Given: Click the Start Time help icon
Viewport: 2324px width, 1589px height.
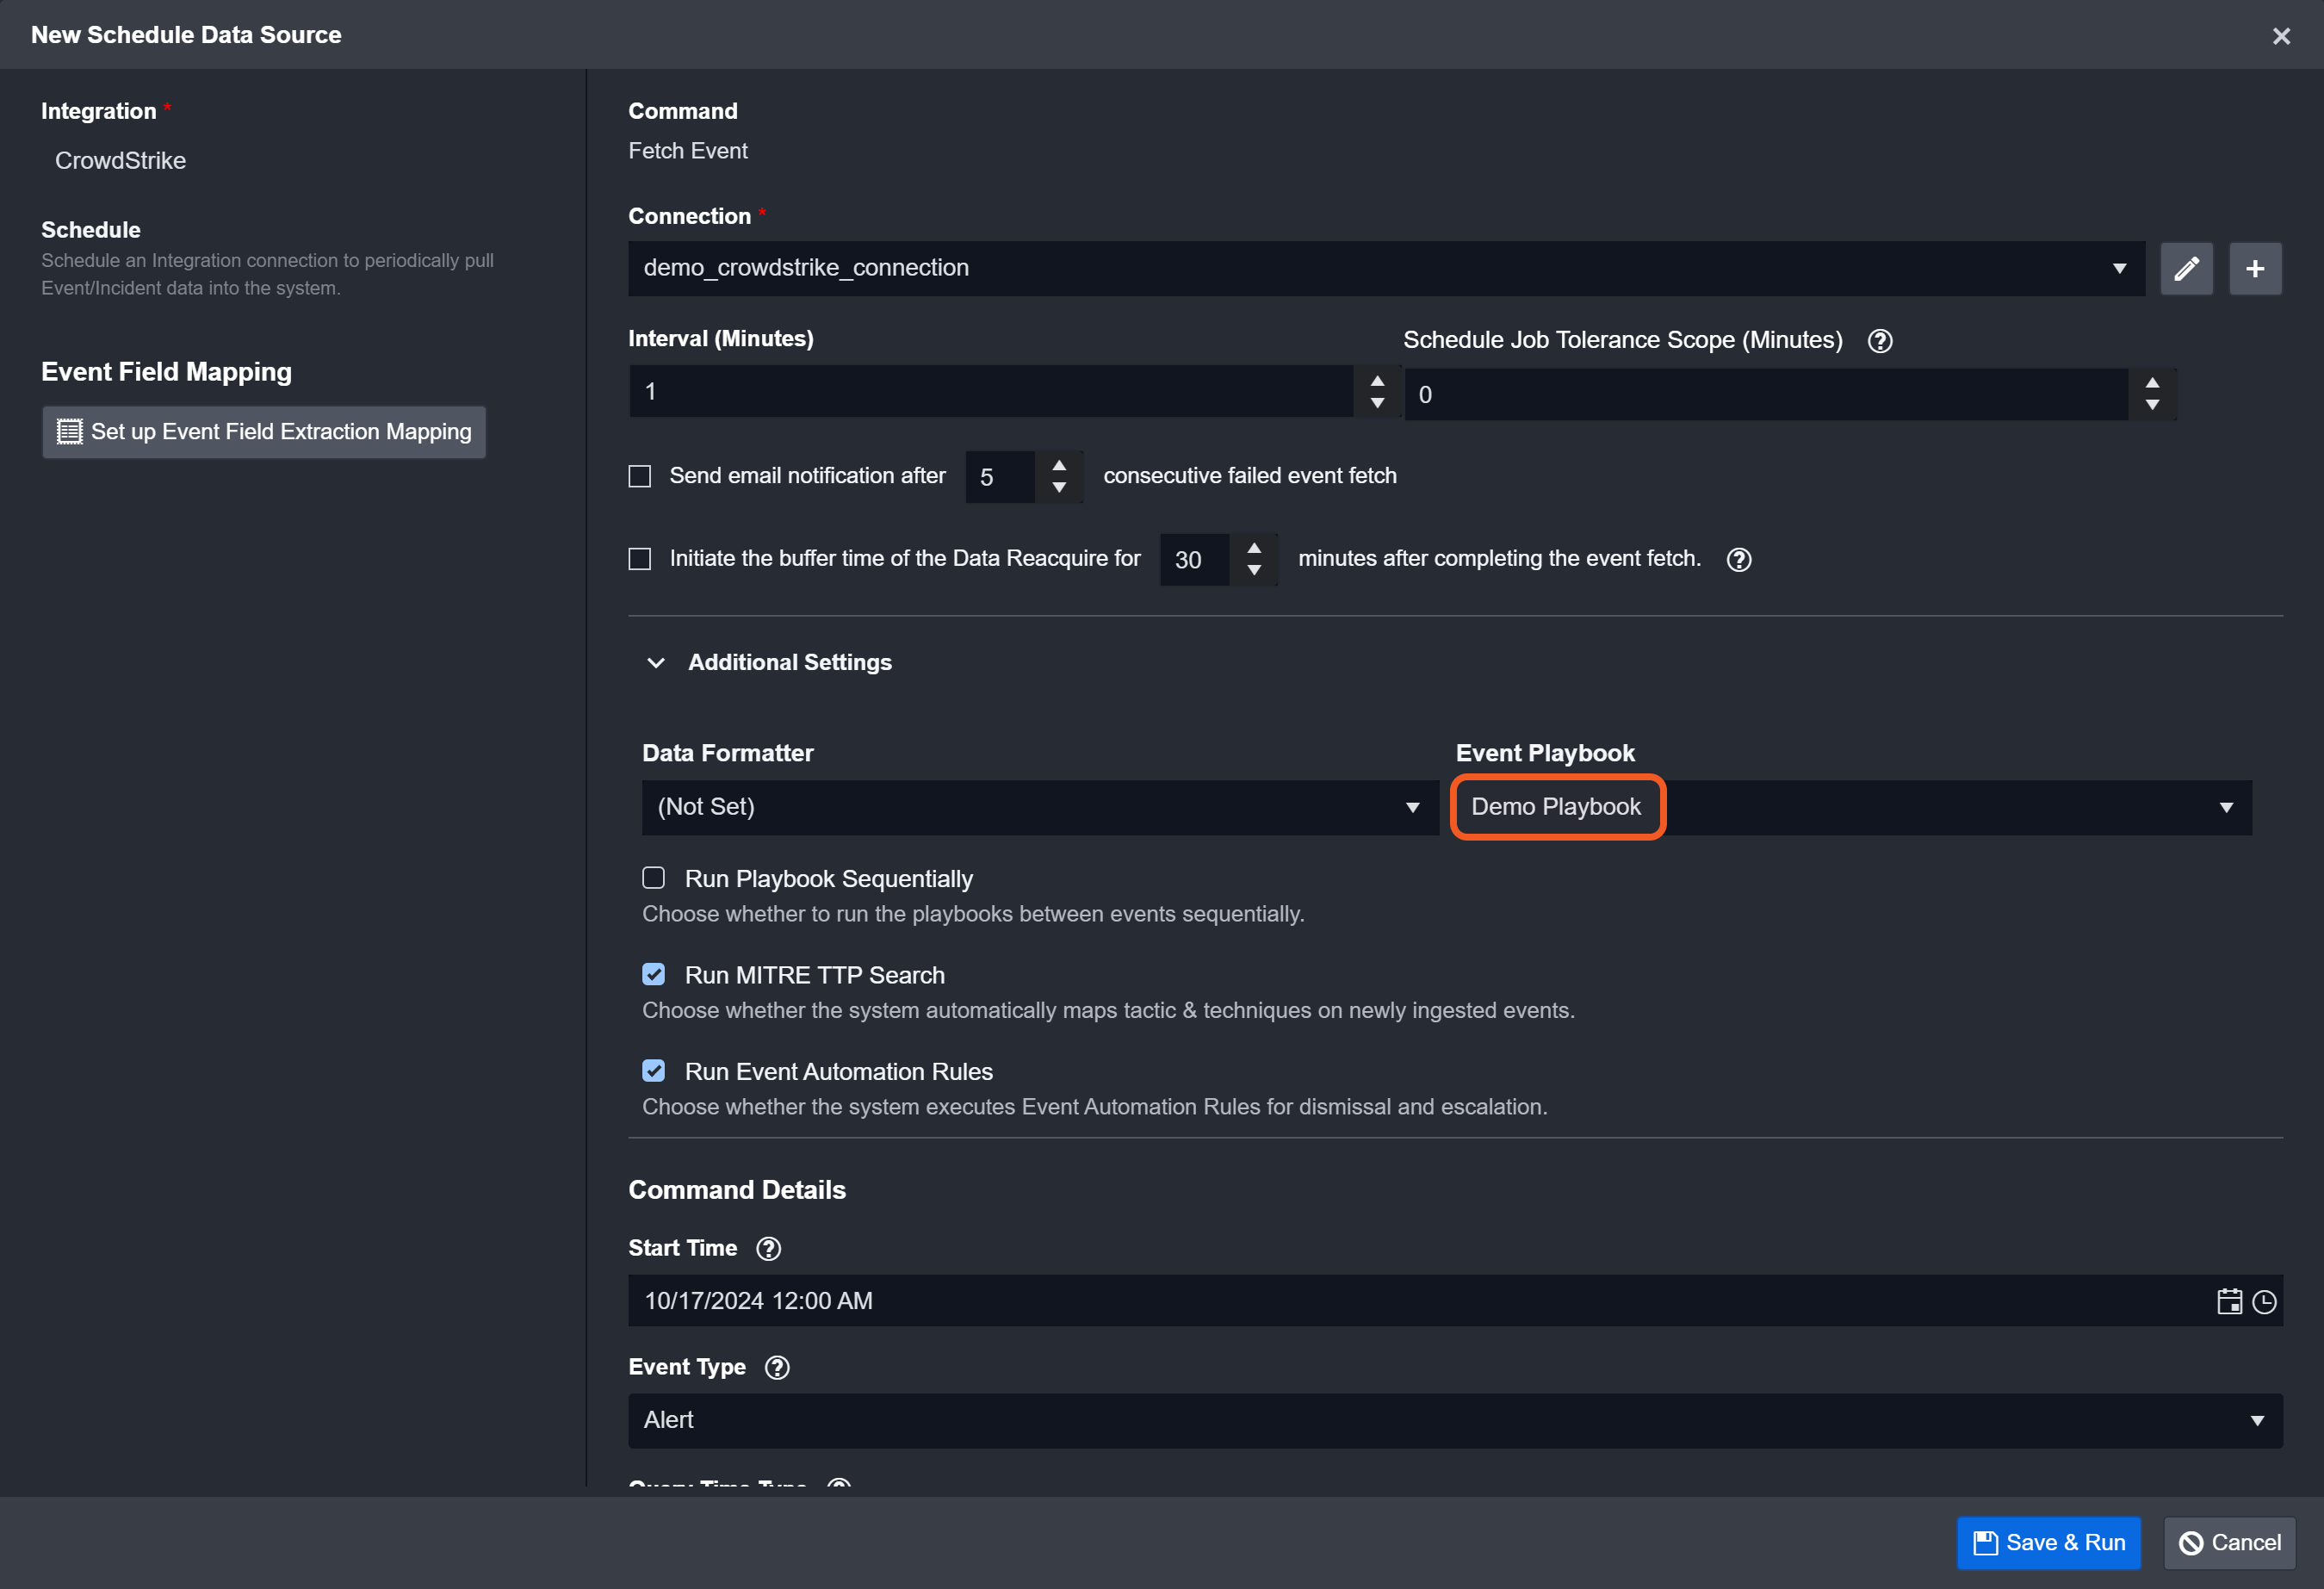Looking at the screenshot, I should (768, 1248).
